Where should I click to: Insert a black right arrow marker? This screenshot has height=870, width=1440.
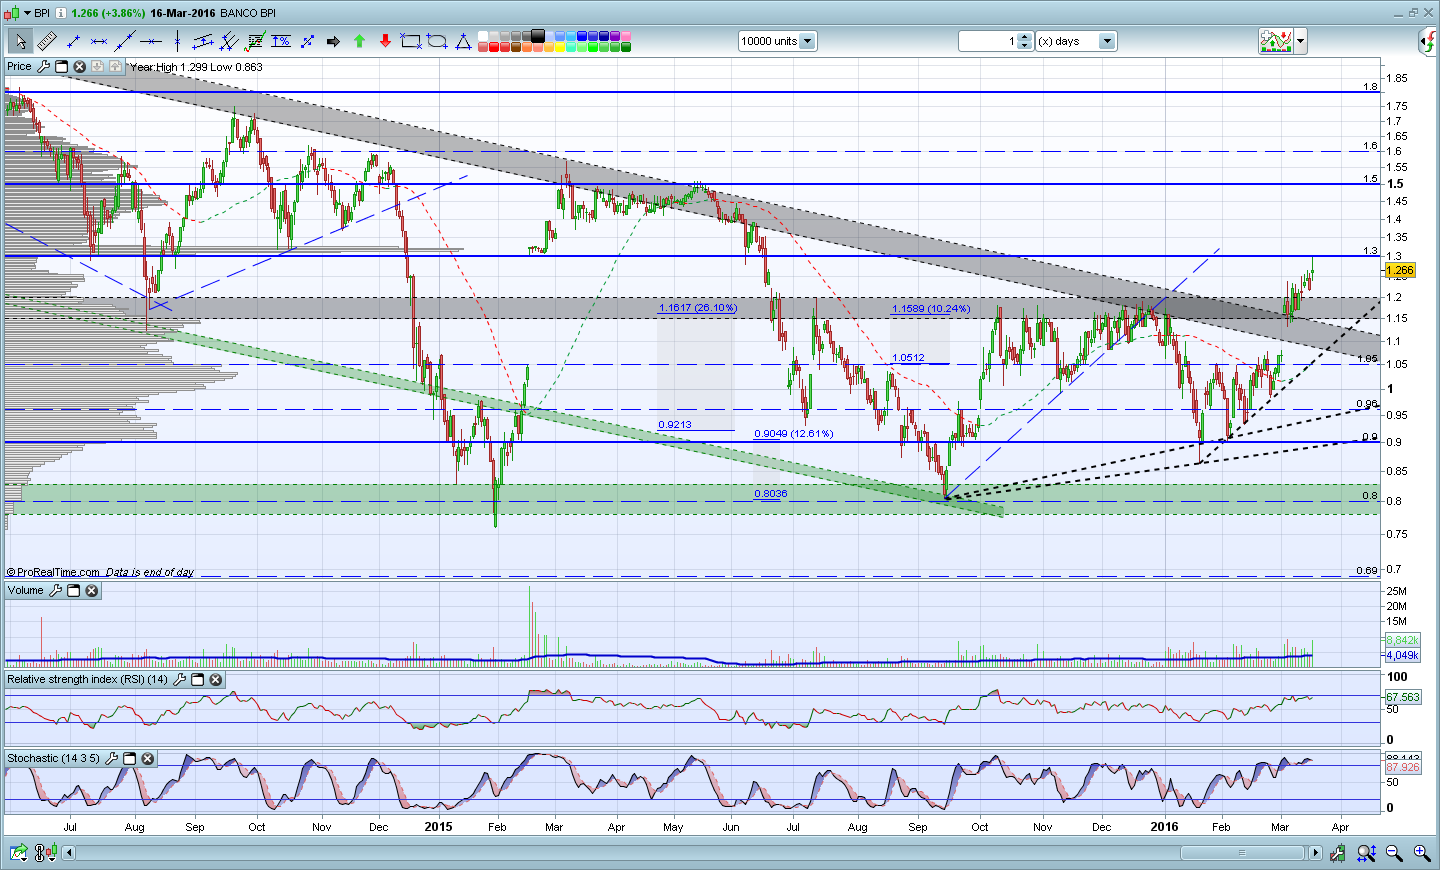(x=333, y=41)
